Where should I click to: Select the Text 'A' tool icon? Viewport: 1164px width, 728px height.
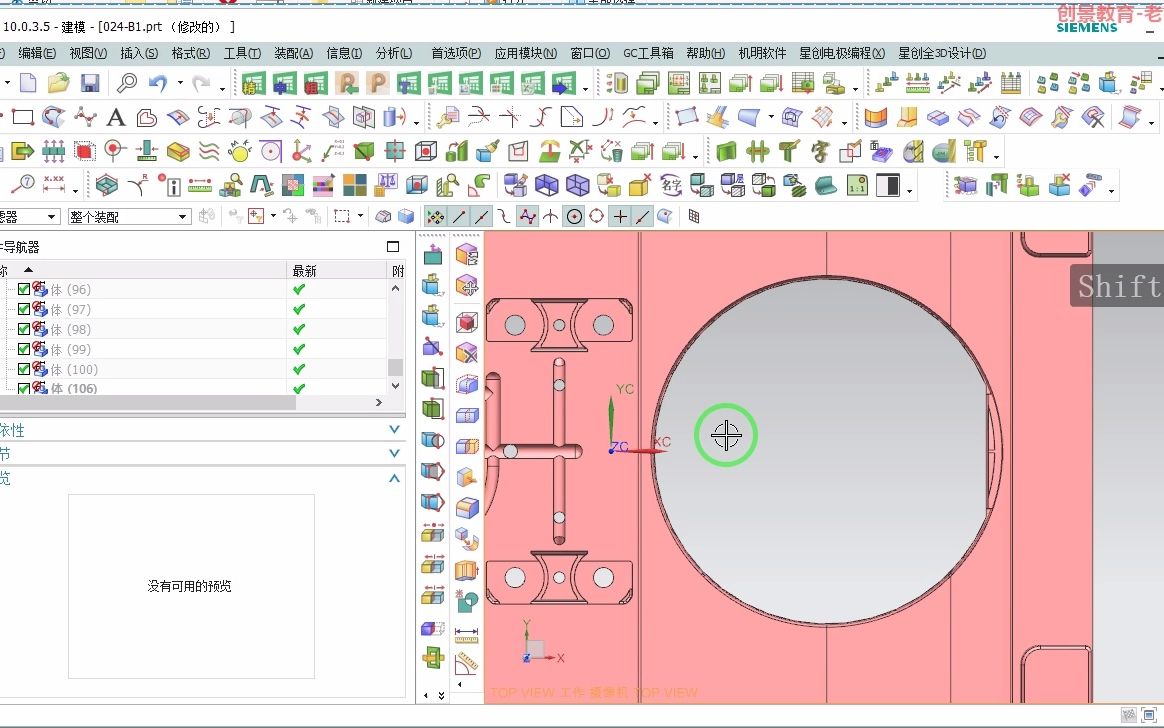[115, 117]
